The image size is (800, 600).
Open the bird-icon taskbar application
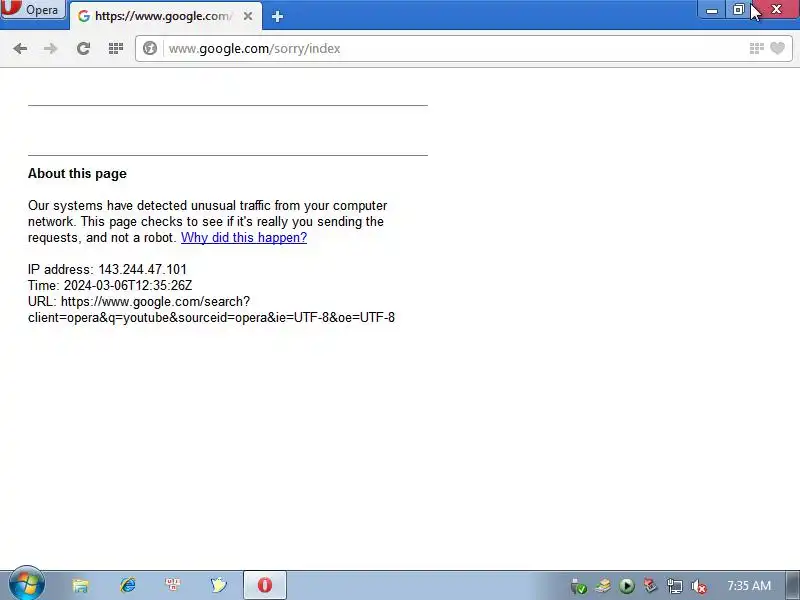(218, 585)
